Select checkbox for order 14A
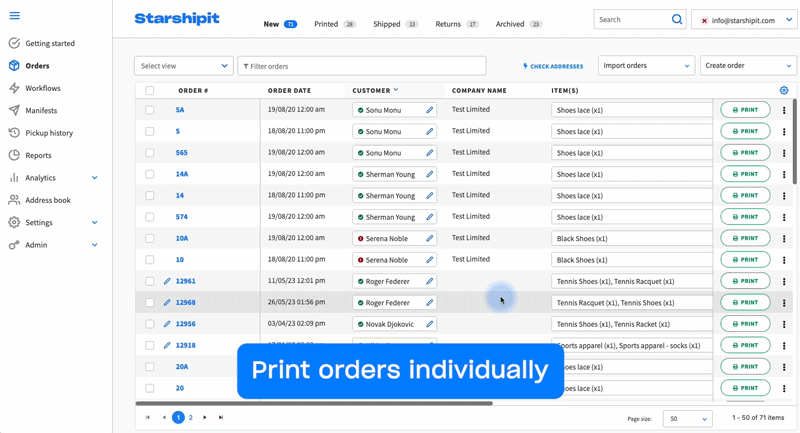800x433 pixels. (x=150, y=174)
